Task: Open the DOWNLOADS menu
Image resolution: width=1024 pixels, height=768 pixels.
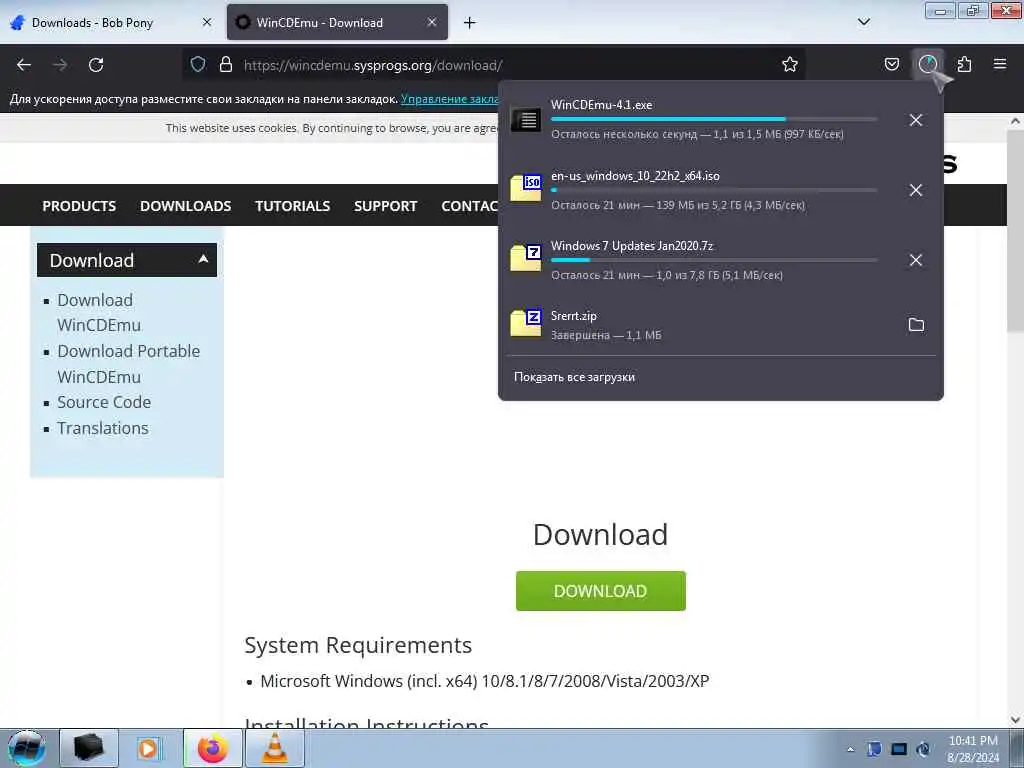Action: coord(185,206)
